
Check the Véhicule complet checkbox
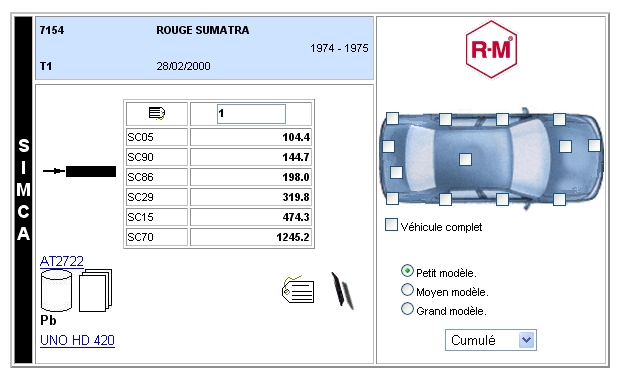[391, 225]
